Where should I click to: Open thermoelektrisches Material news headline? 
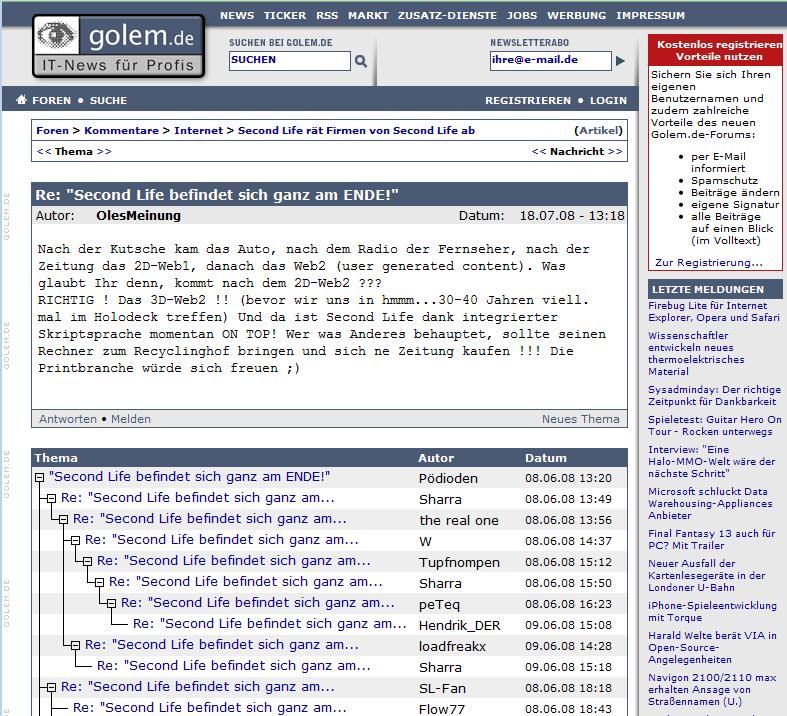point(696,354)
